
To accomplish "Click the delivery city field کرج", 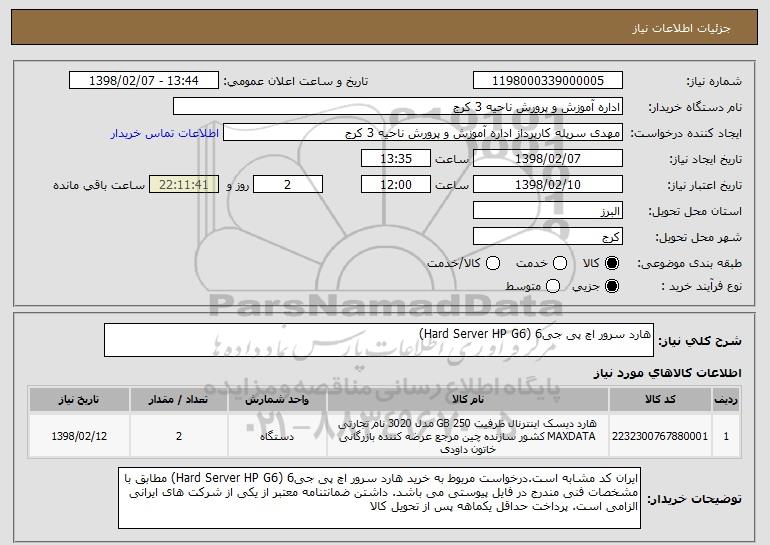I will pos(548,237).
